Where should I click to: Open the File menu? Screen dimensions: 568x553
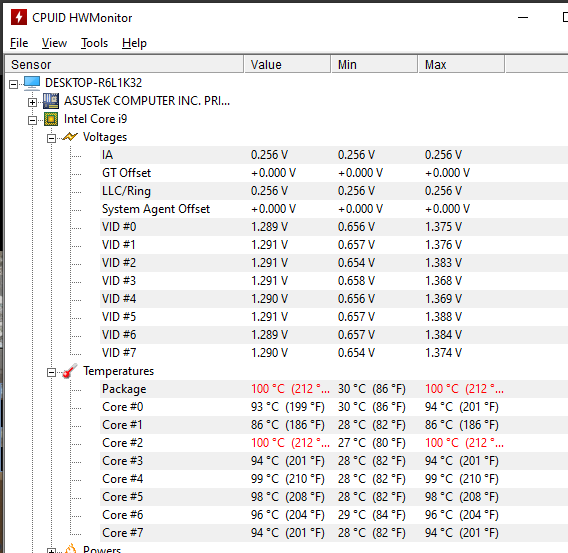pos(19,43)
